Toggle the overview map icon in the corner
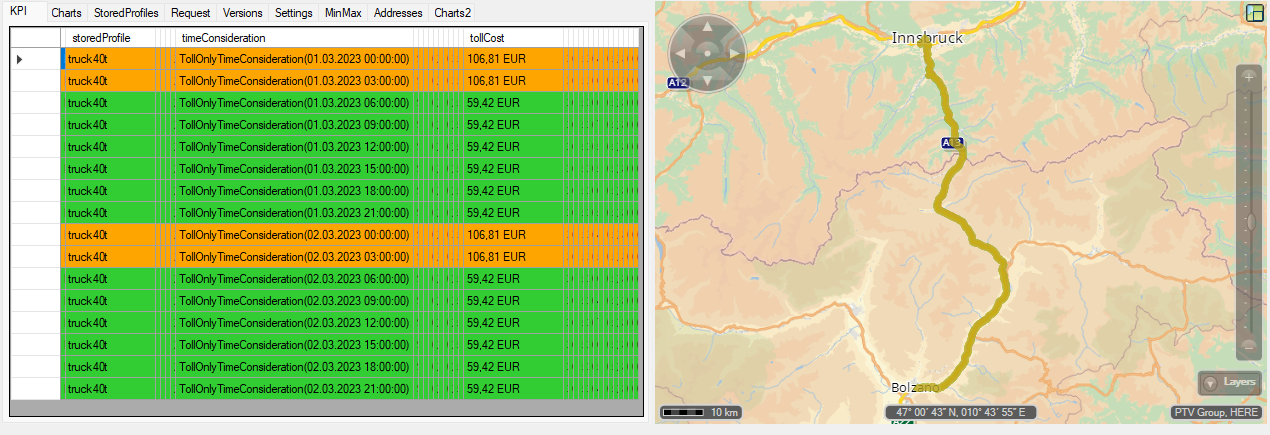 tap(1254, 13)
